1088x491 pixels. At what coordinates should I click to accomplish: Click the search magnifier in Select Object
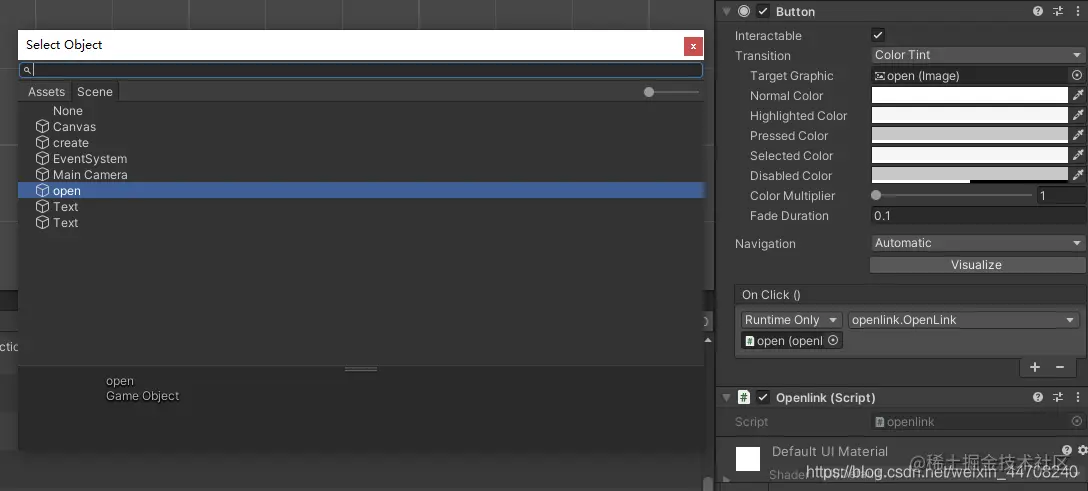[27, 70]
